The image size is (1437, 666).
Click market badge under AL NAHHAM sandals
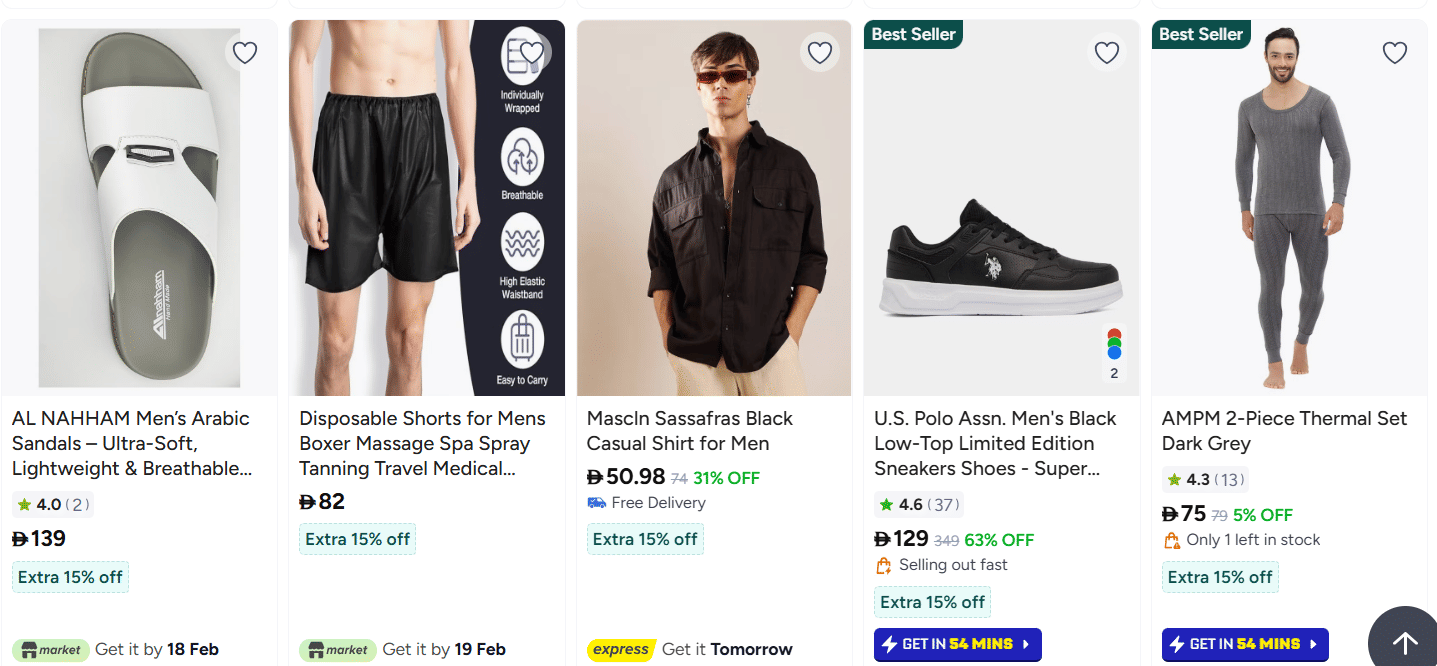click(51, 650)
